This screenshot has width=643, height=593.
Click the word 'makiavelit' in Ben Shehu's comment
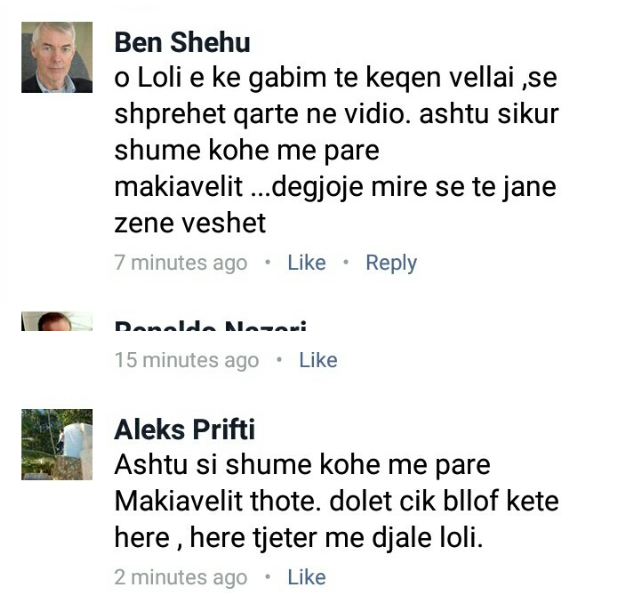[179, 187]
